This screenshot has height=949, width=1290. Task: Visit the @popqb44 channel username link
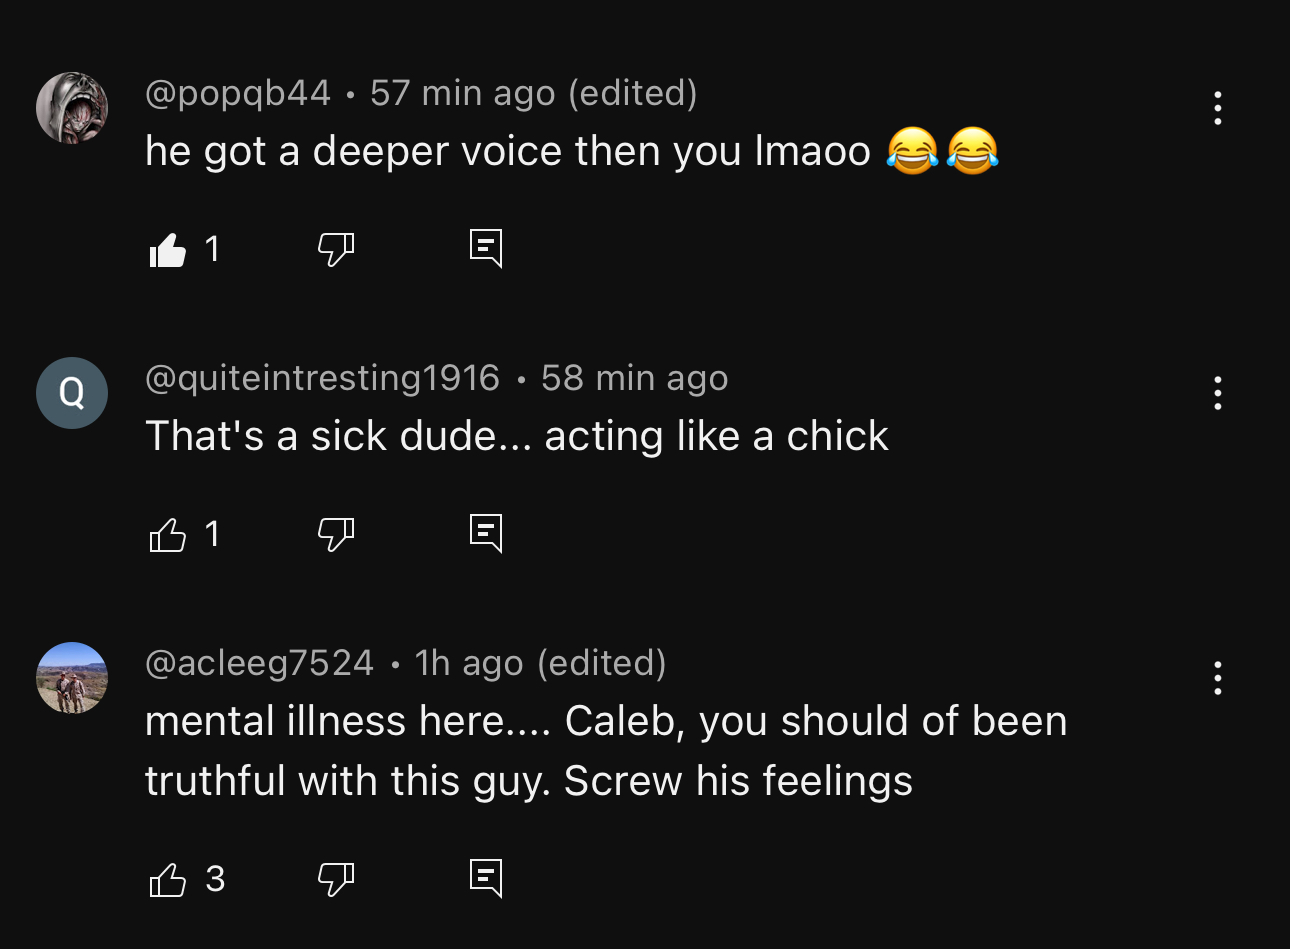click(238, 93)
